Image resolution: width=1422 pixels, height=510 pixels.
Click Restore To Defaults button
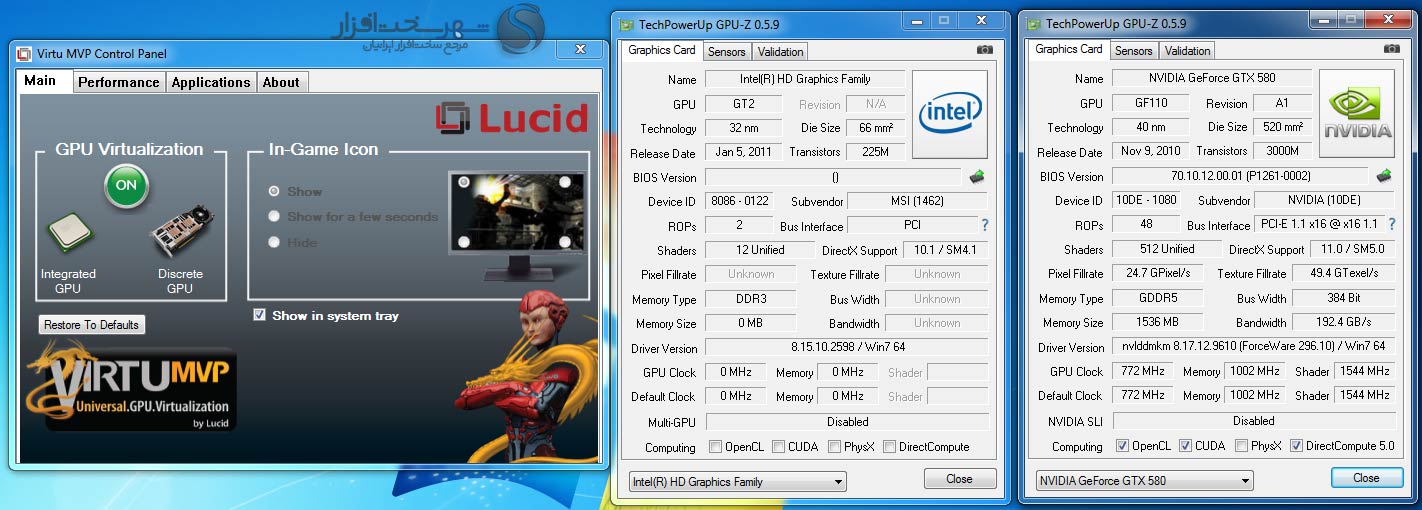(x=92, y=325)
